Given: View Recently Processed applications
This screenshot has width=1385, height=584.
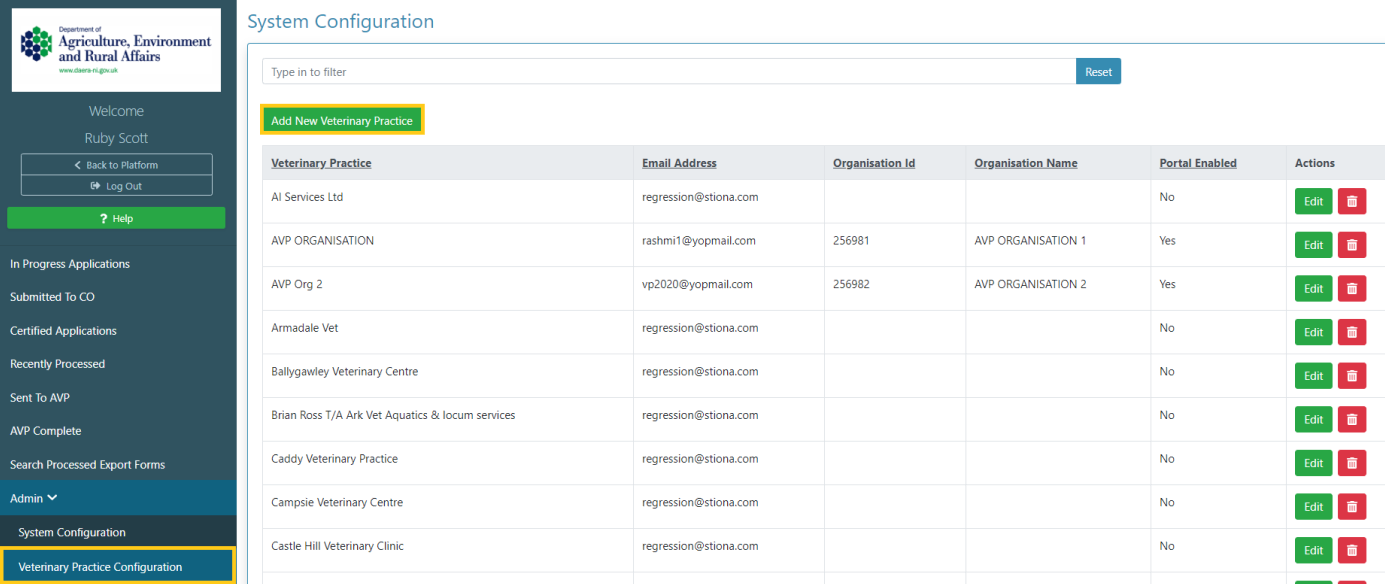Looking at the screenshot, I should [57, 364].
